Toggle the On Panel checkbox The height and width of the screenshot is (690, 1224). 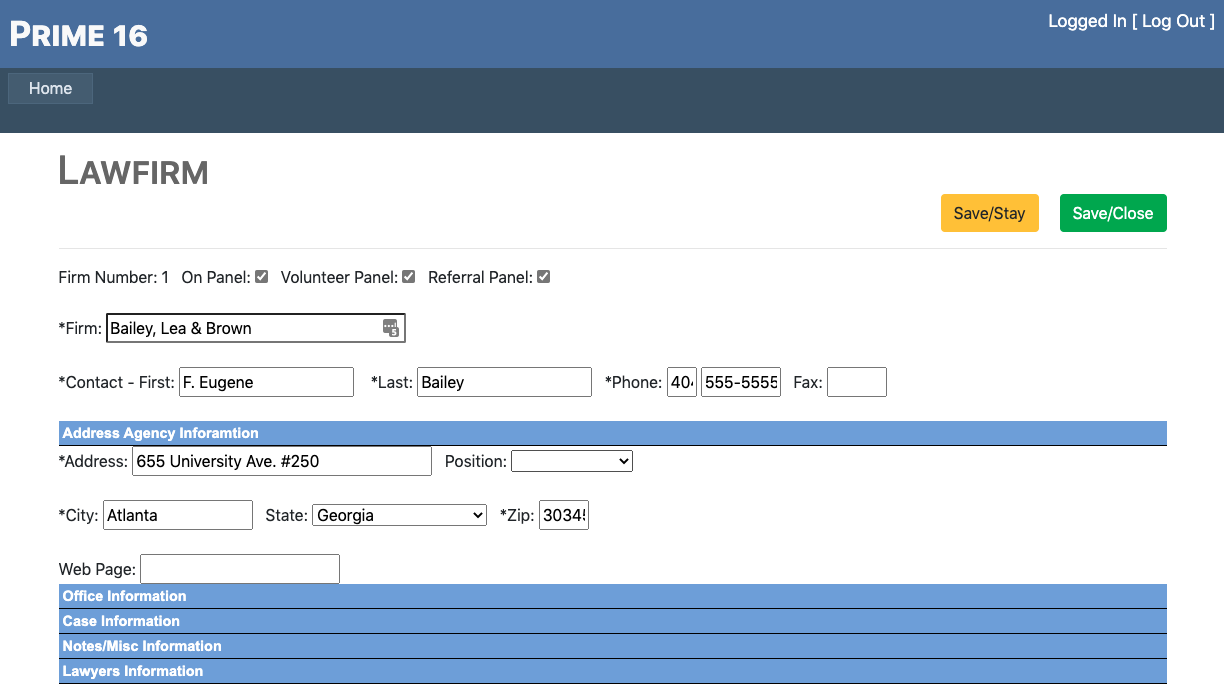pos(262,277)
